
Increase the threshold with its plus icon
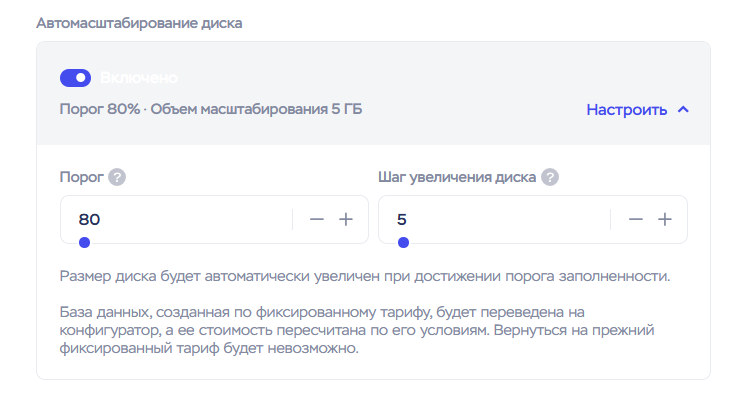[x=346, y=220]
